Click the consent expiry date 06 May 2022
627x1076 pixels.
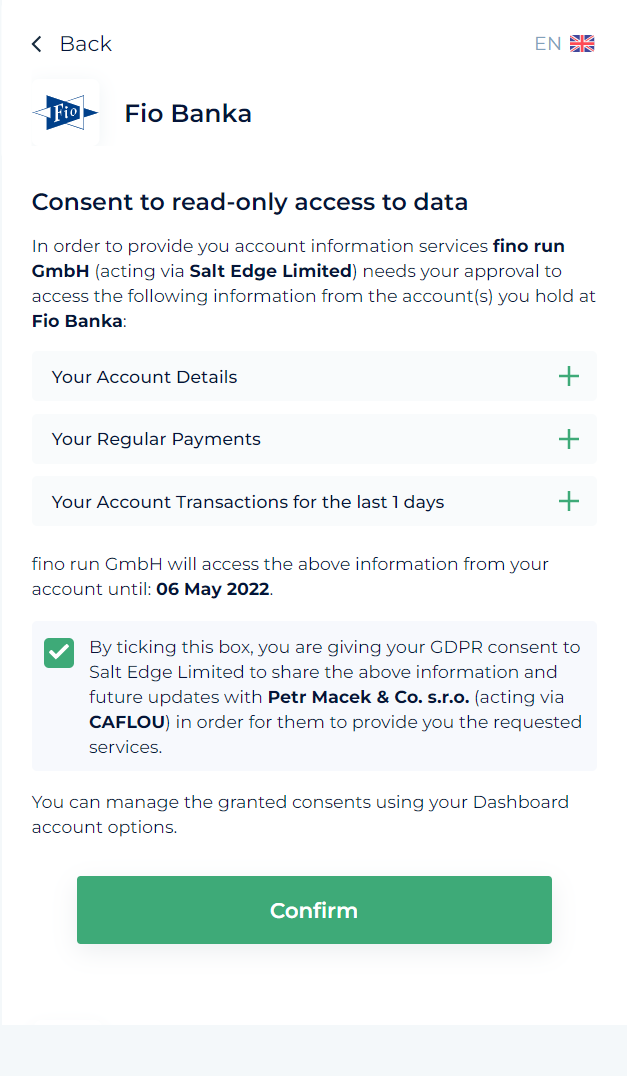point(212,589)
